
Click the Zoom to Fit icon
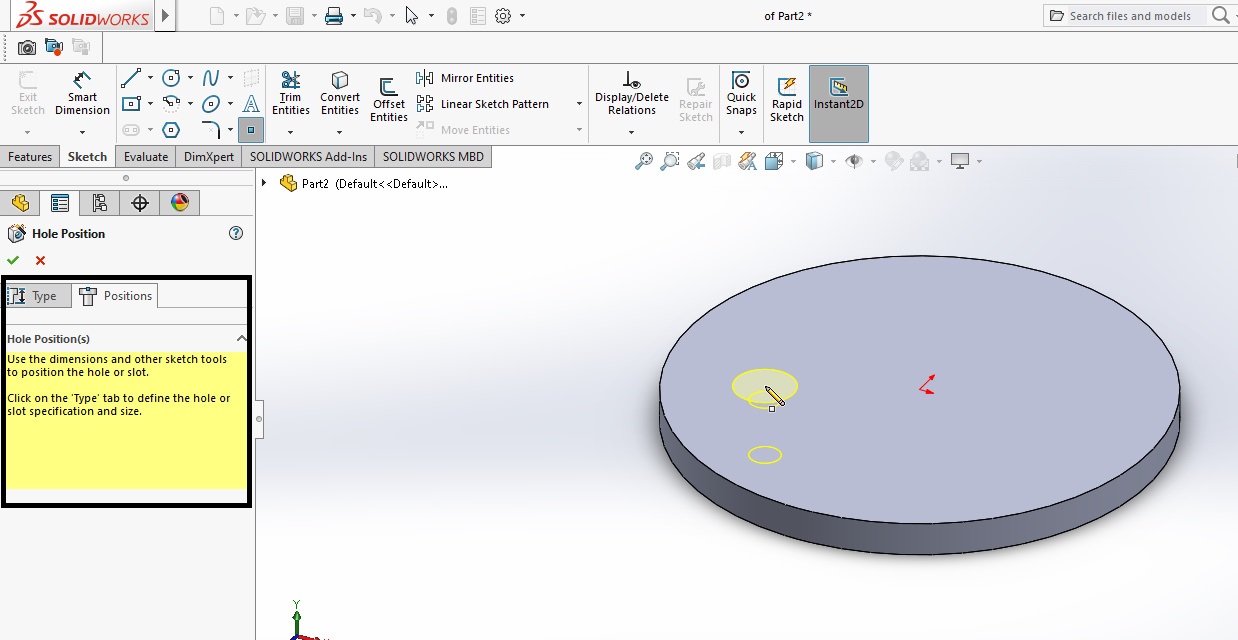(645, 160)
